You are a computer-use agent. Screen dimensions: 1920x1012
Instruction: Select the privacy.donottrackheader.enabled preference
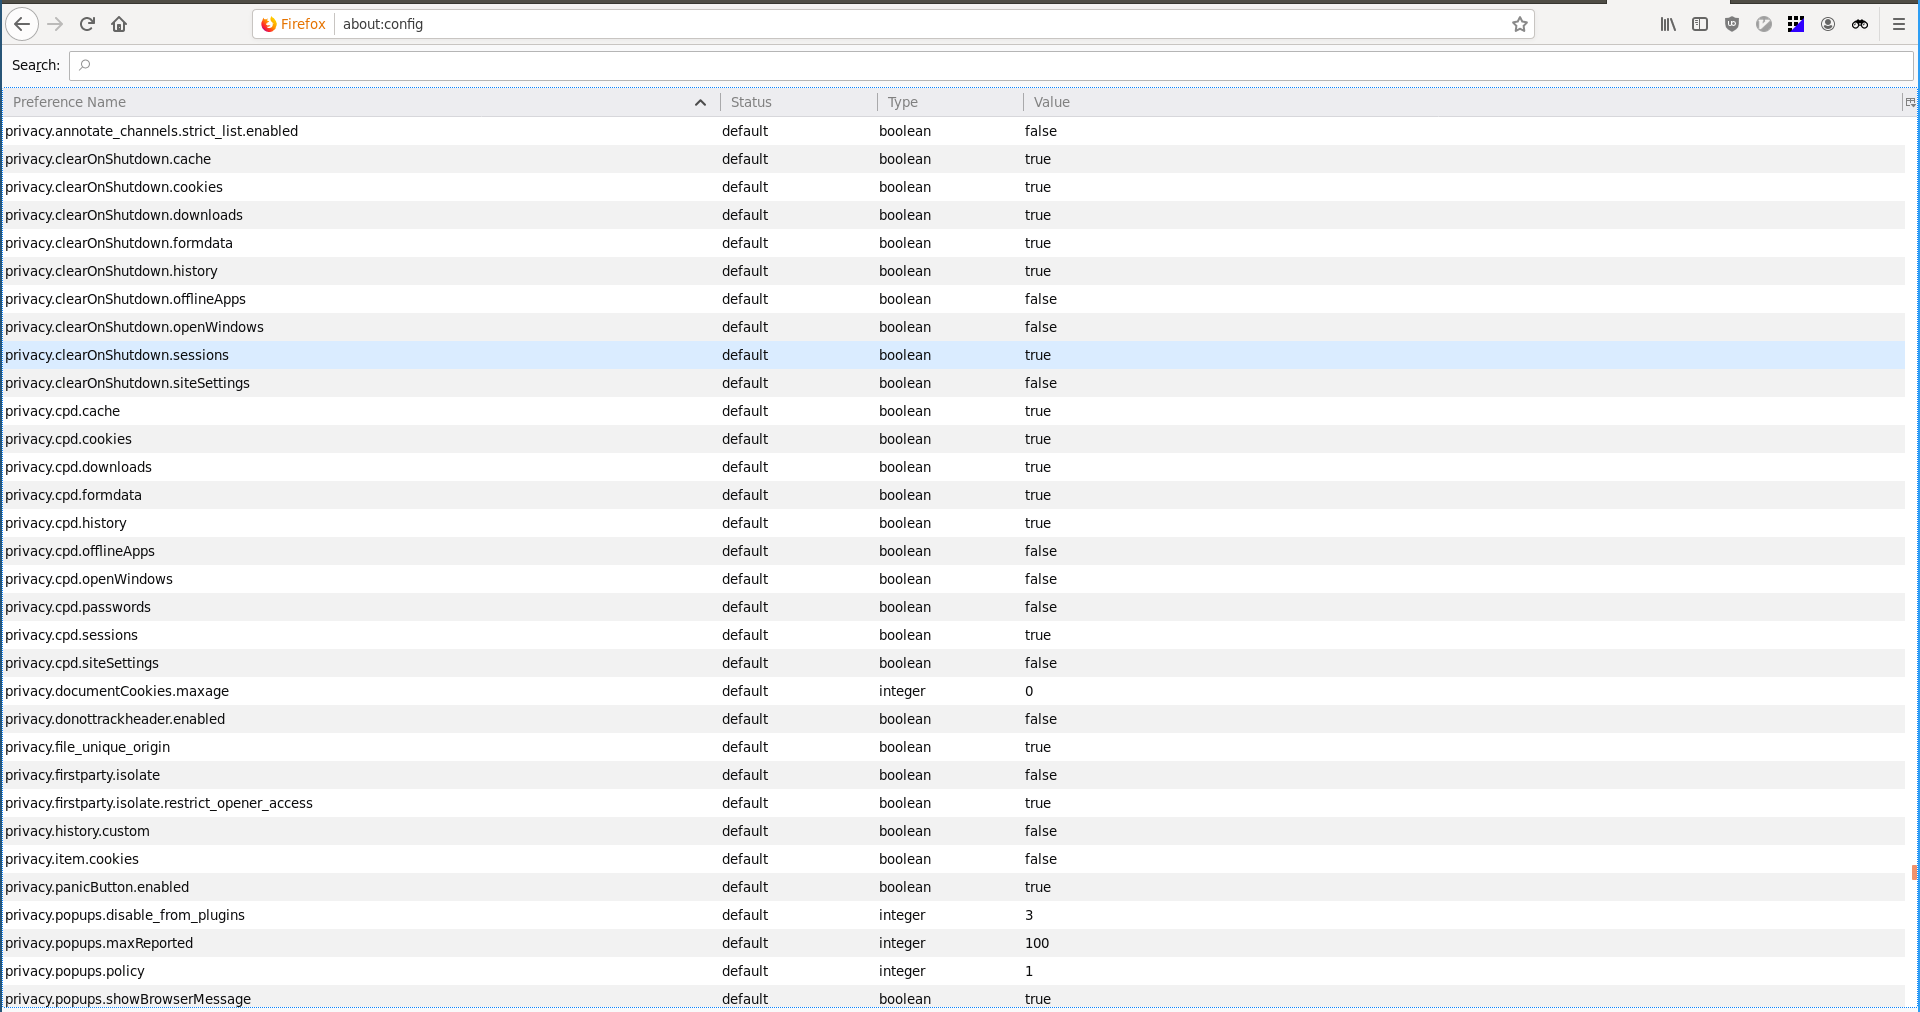click(x=954, y=719)
